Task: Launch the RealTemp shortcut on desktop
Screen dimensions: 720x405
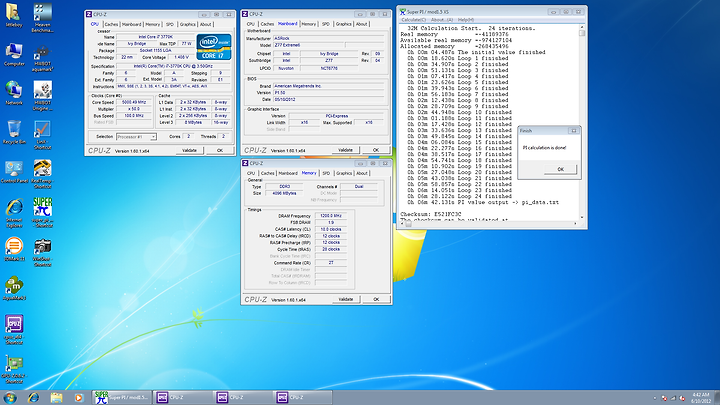Action: coord(42,174)
